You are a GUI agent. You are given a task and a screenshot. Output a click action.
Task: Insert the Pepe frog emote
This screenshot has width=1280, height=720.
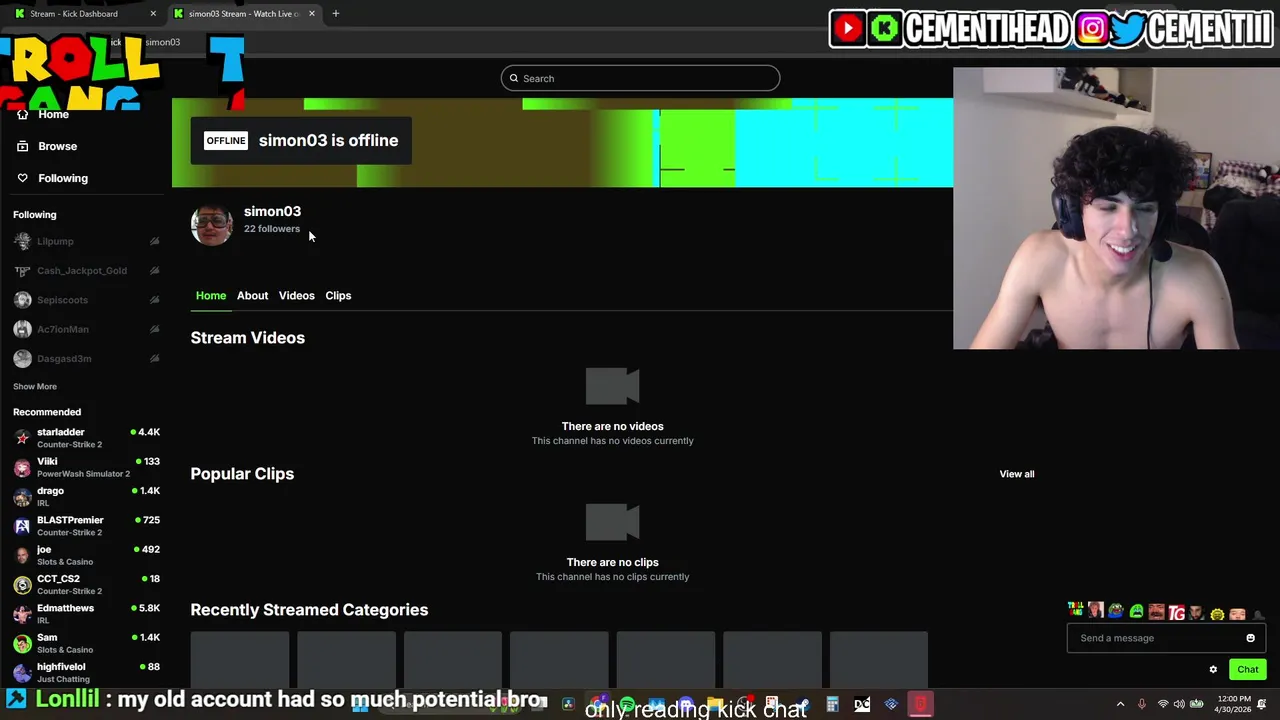tap(1116, 610)
